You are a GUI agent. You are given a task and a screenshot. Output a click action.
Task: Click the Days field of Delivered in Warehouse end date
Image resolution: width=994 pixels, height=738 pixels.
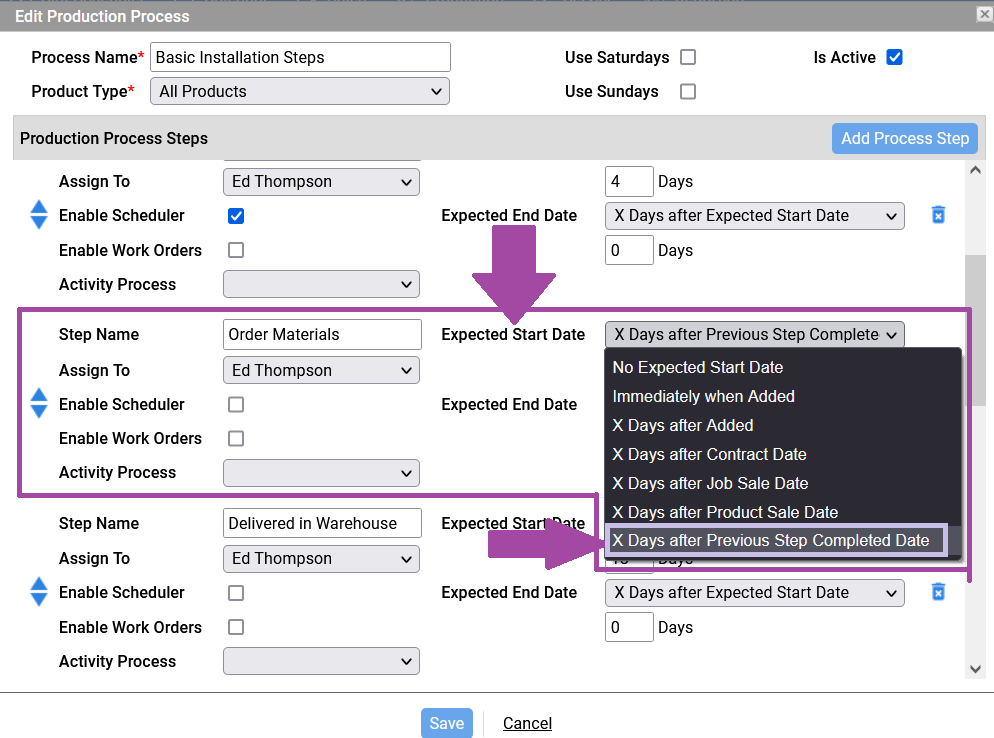click(x=629, y=627)
